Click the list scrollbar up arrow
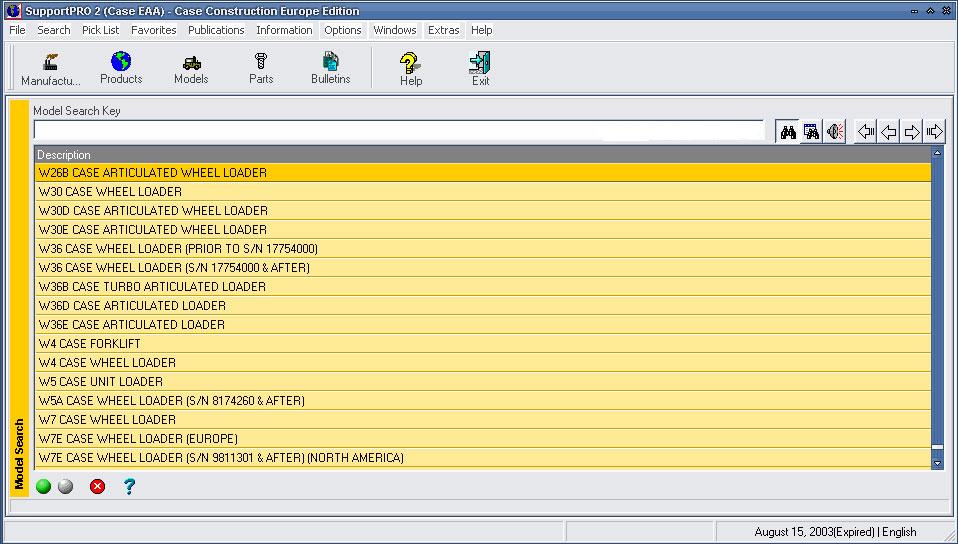 pyautogui.click(x=937, y=153)
